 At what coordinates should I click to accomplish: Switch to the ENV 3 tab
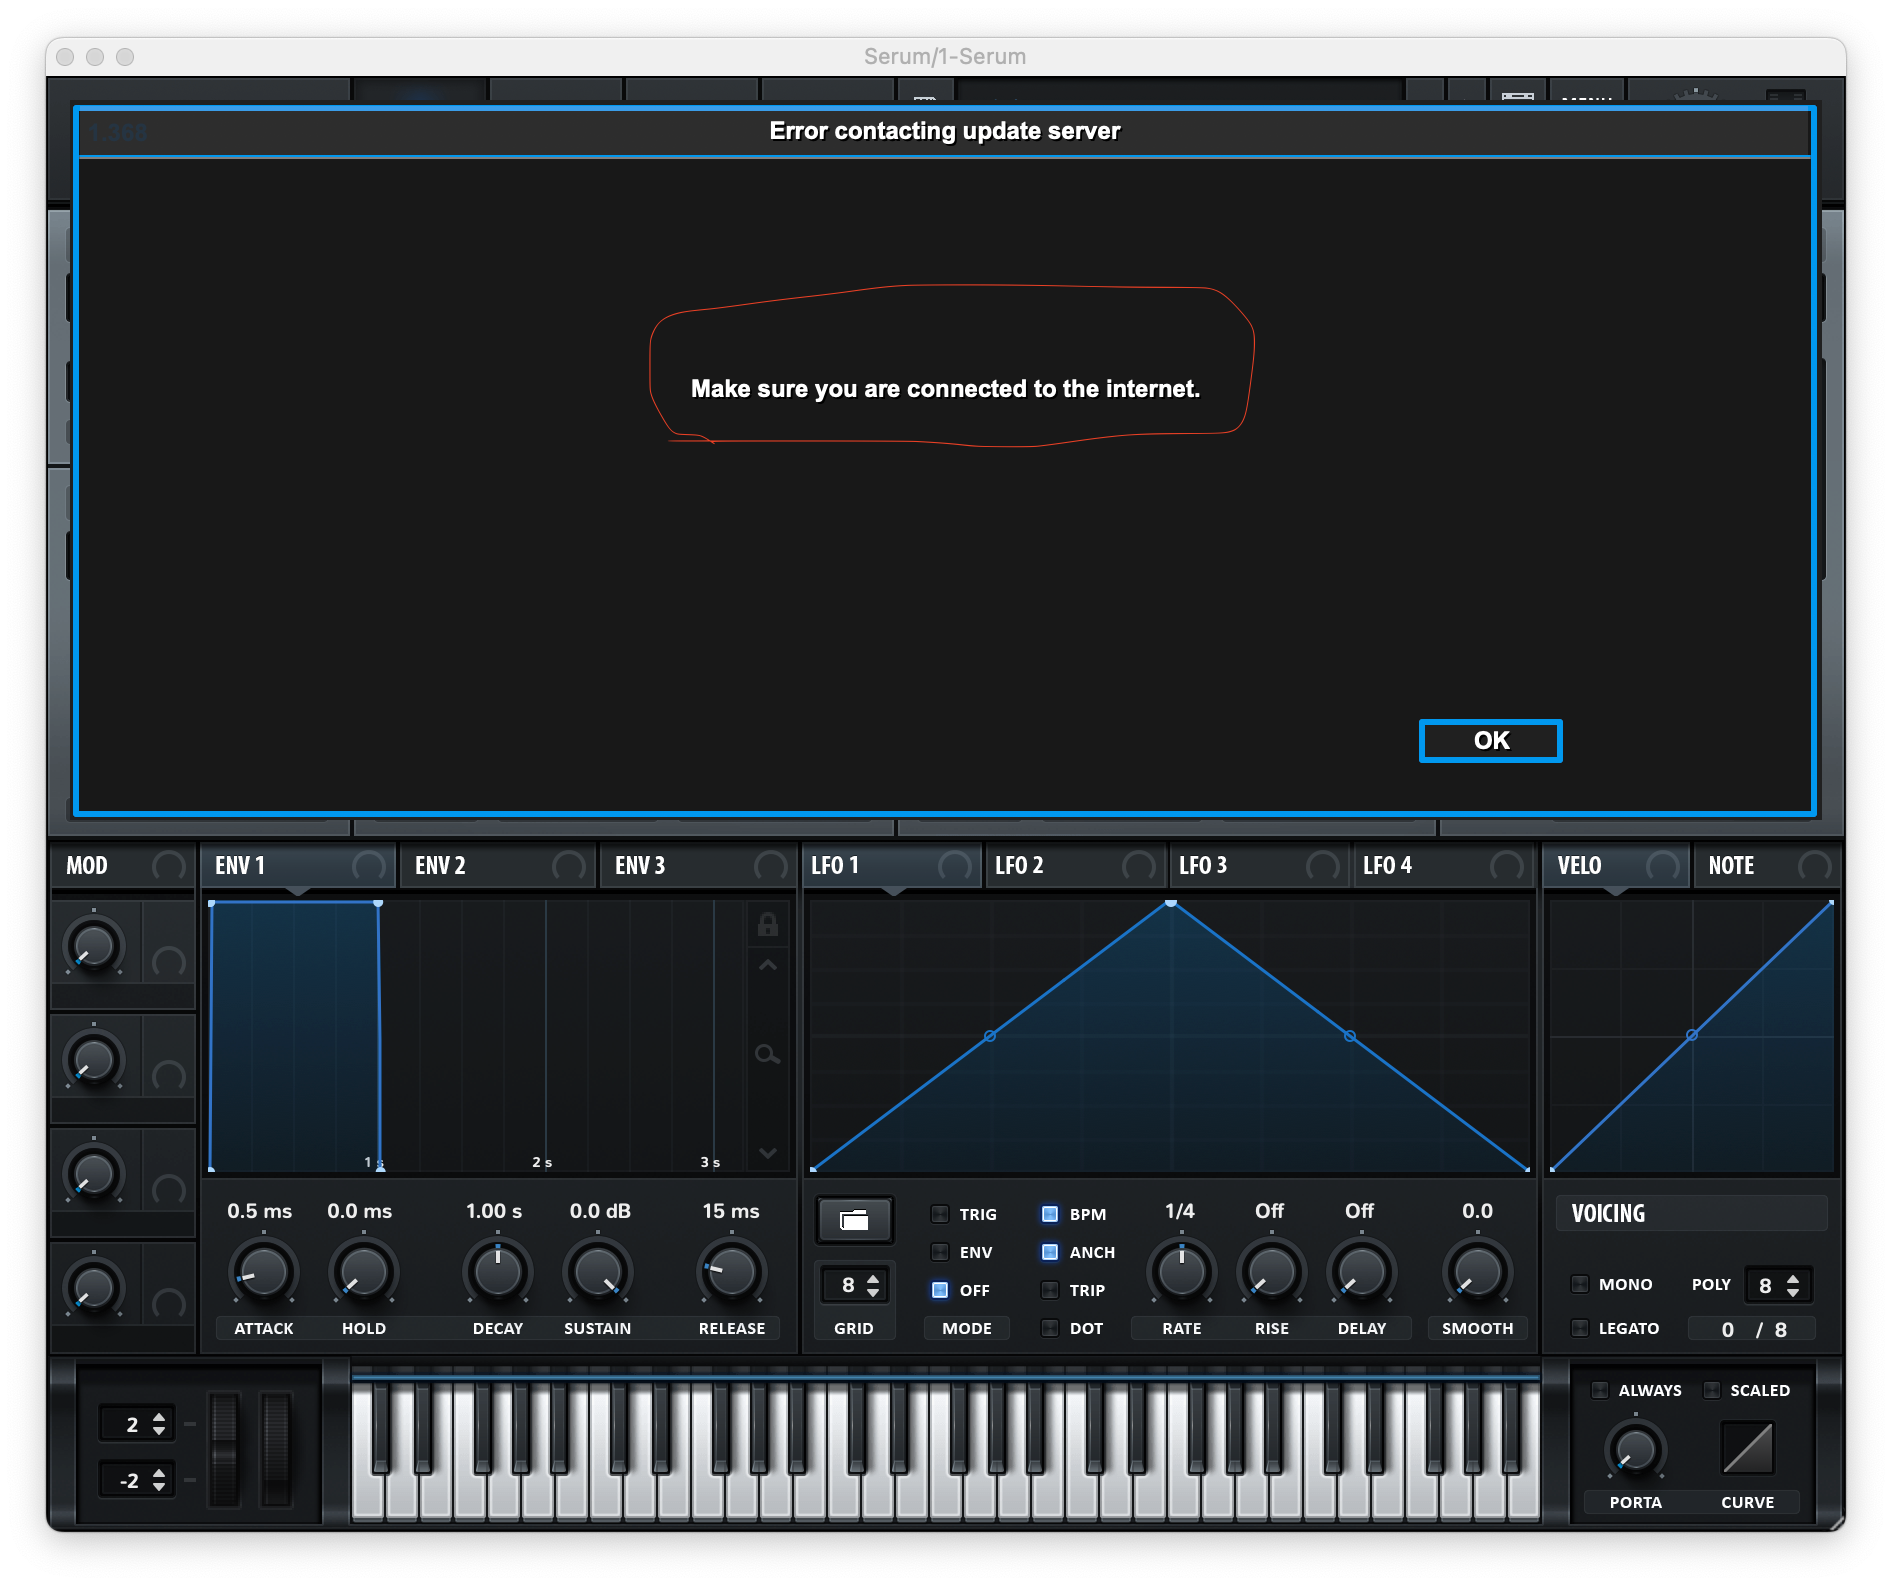[698, 866]
